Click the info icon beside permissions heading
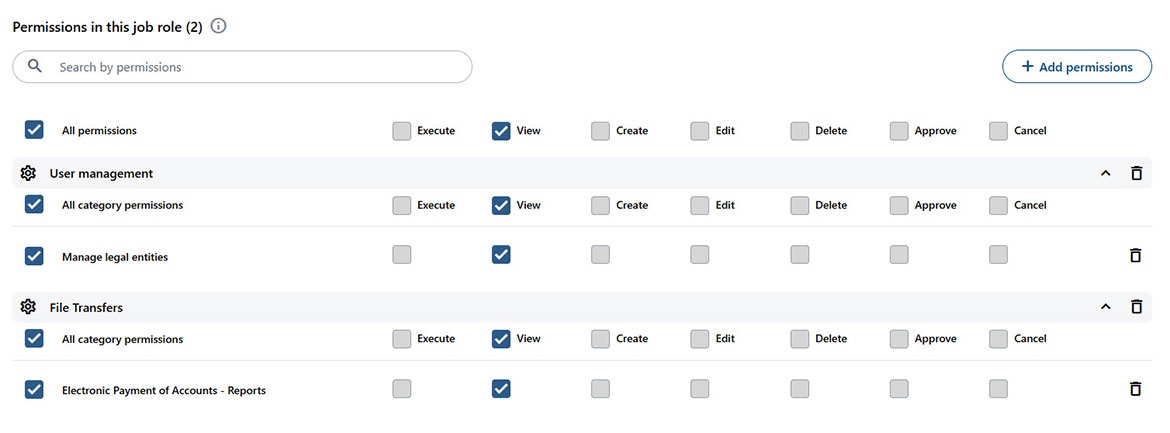1170x433 pixels. [x=218, y=27]
